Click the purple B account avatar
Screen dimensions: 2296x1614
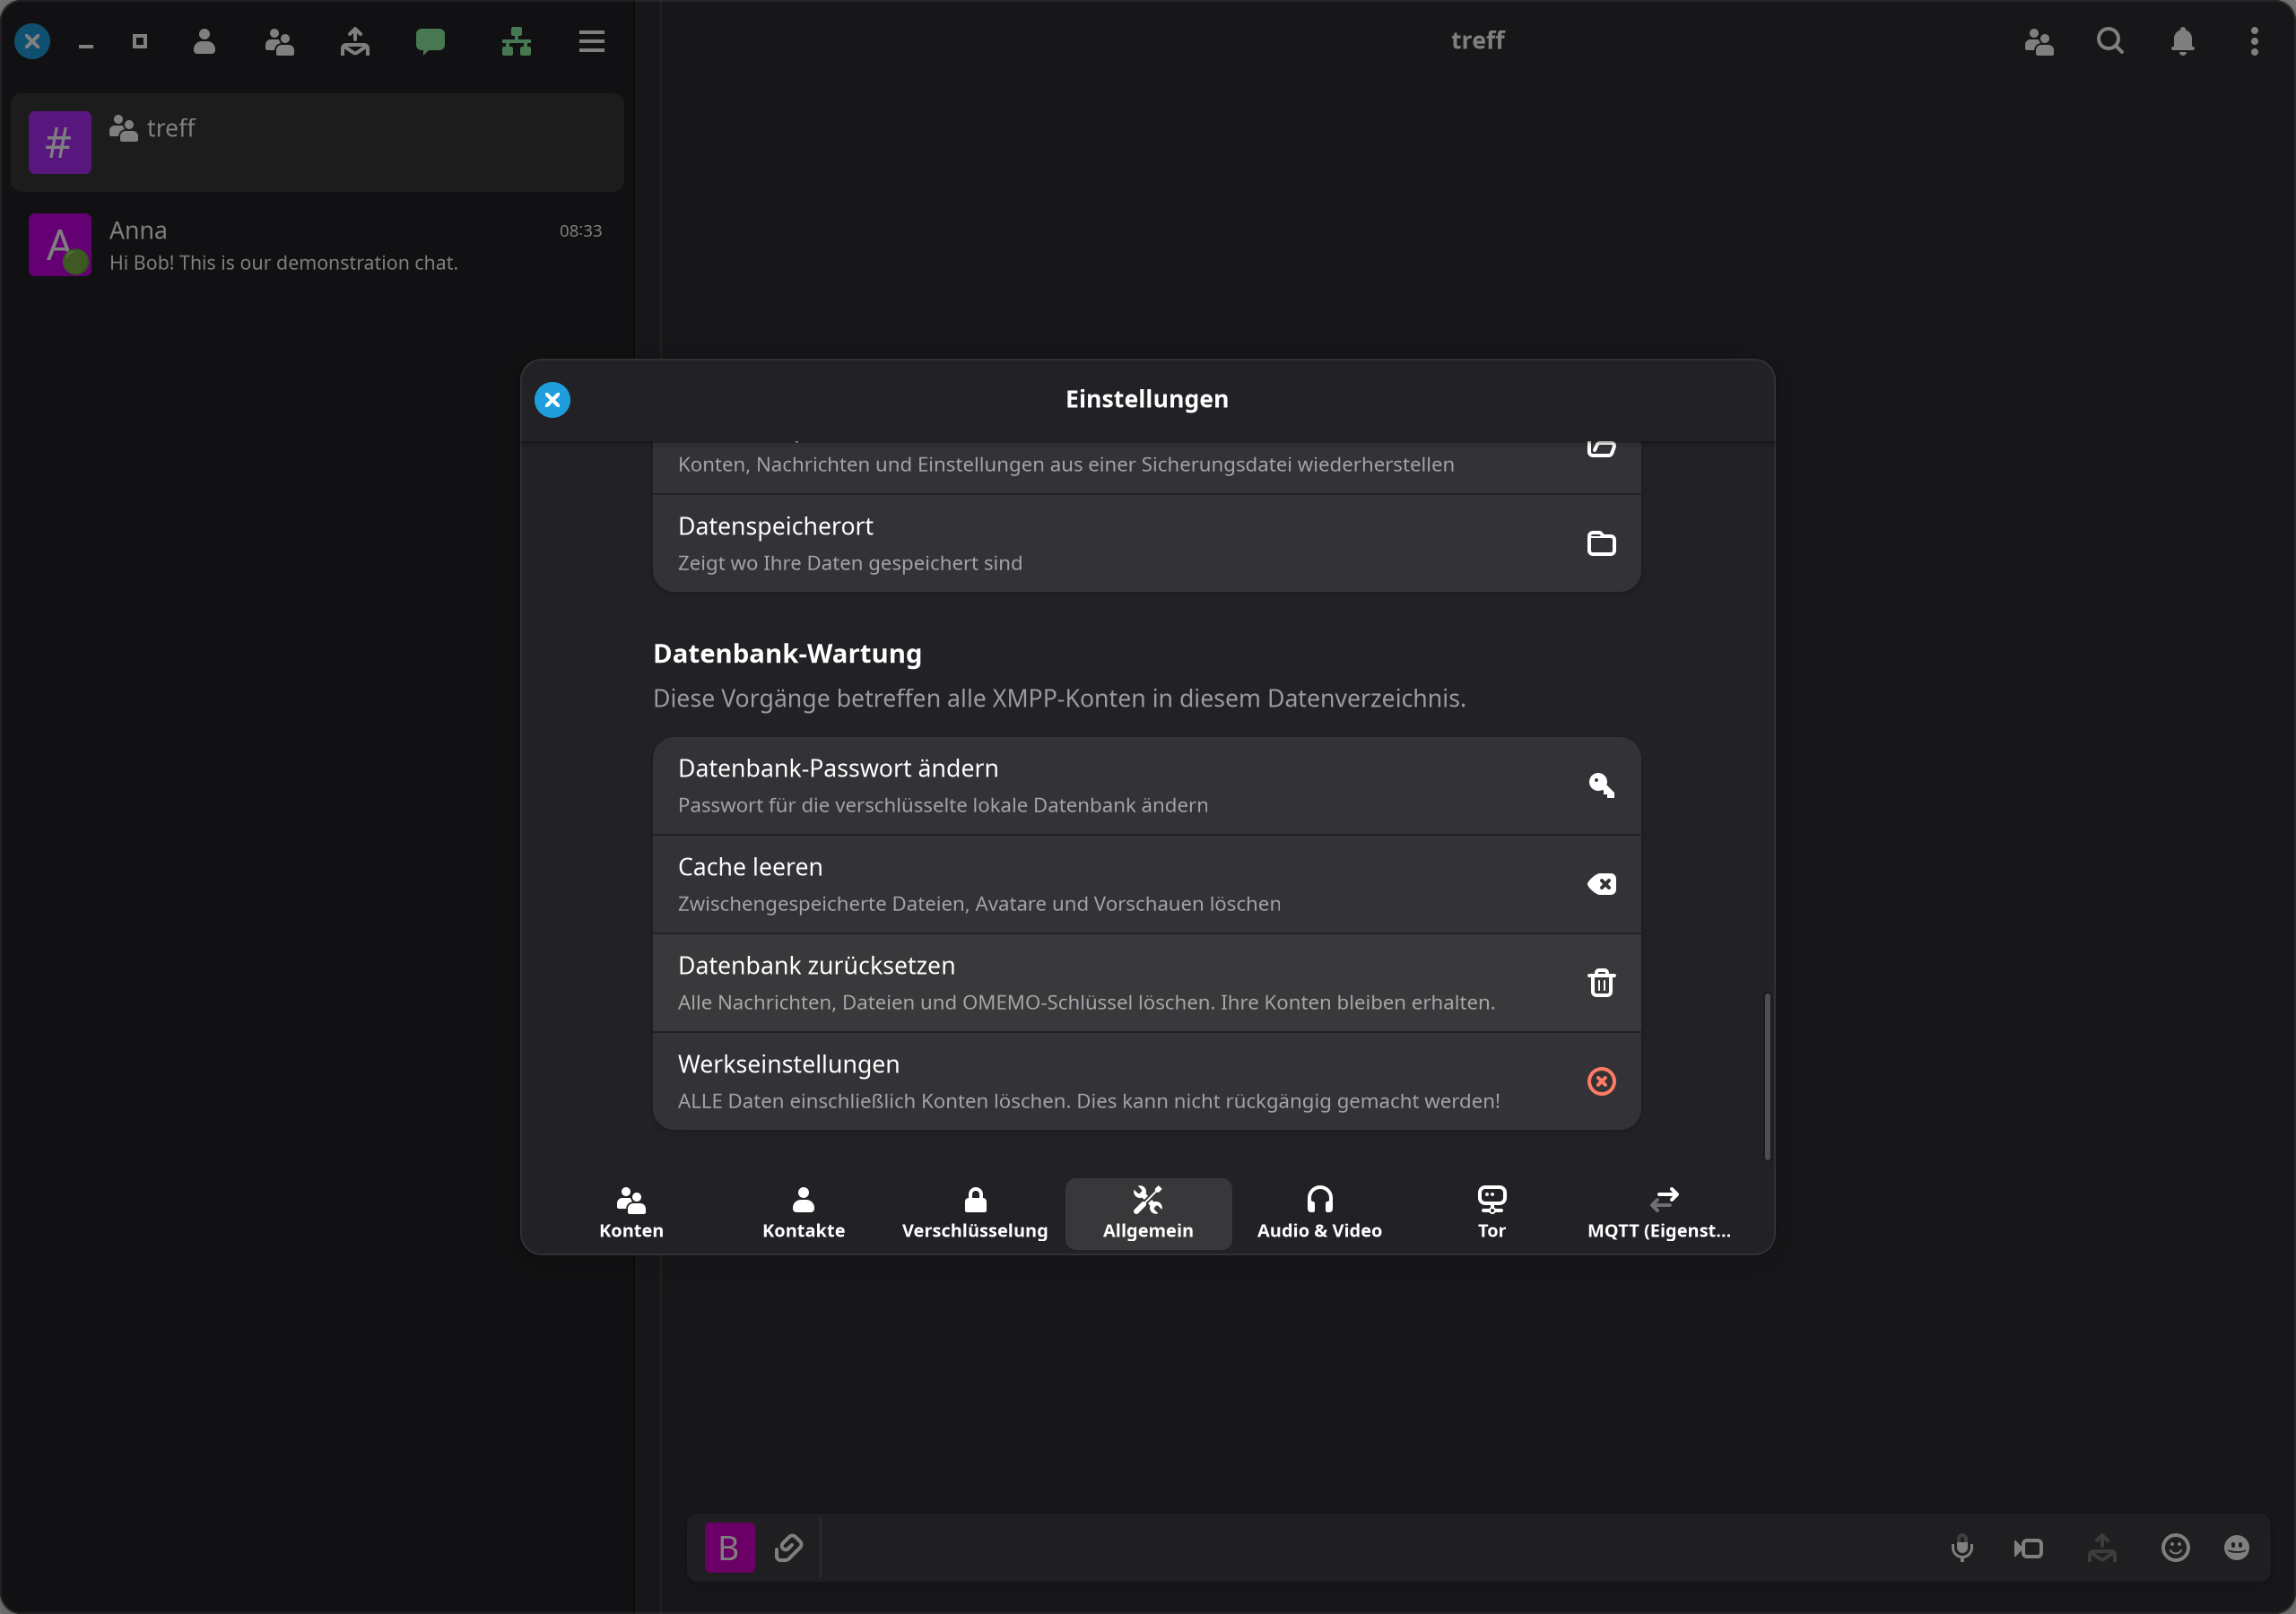tap(729, 1548)
